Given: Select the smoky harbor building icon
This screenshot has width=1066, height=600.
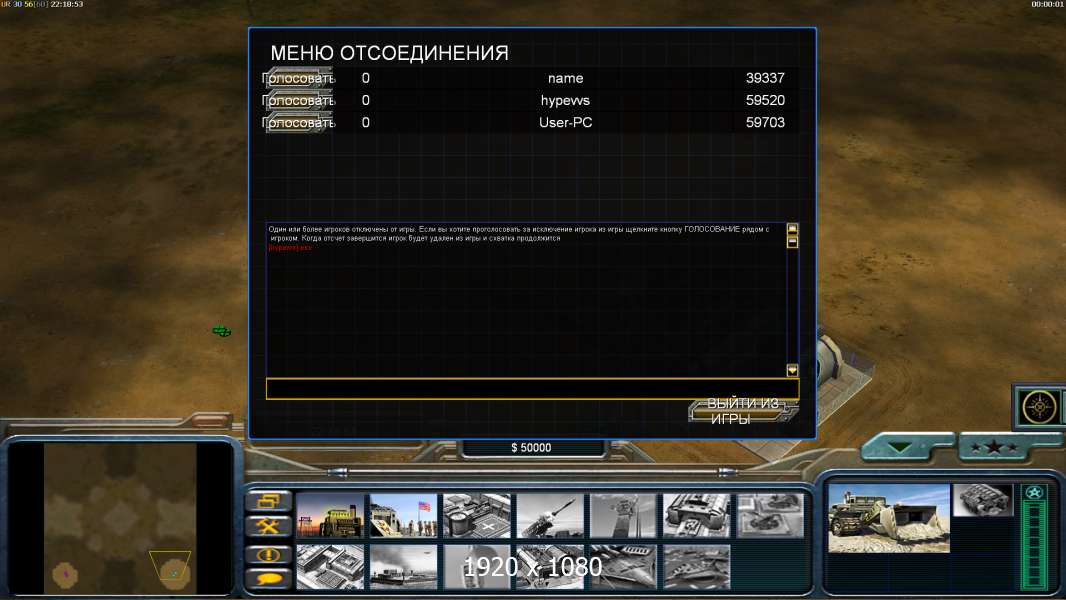Looking at the screenshot, I should coord(404,567).
